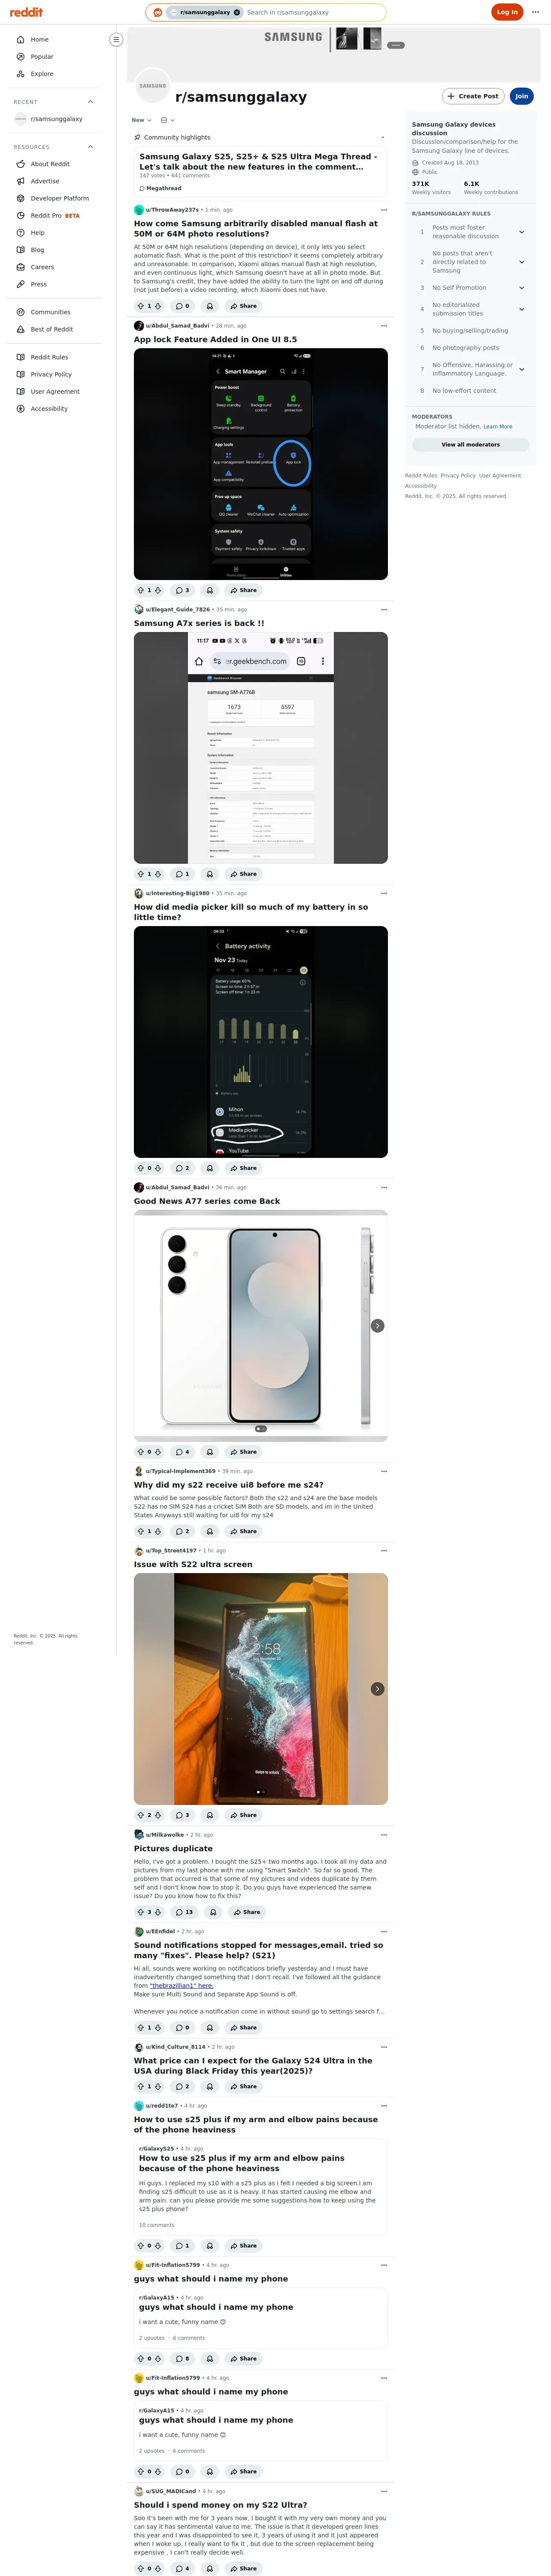Click the Join community button
This screenshot has height=2576, width=551.
click(521, 96)
